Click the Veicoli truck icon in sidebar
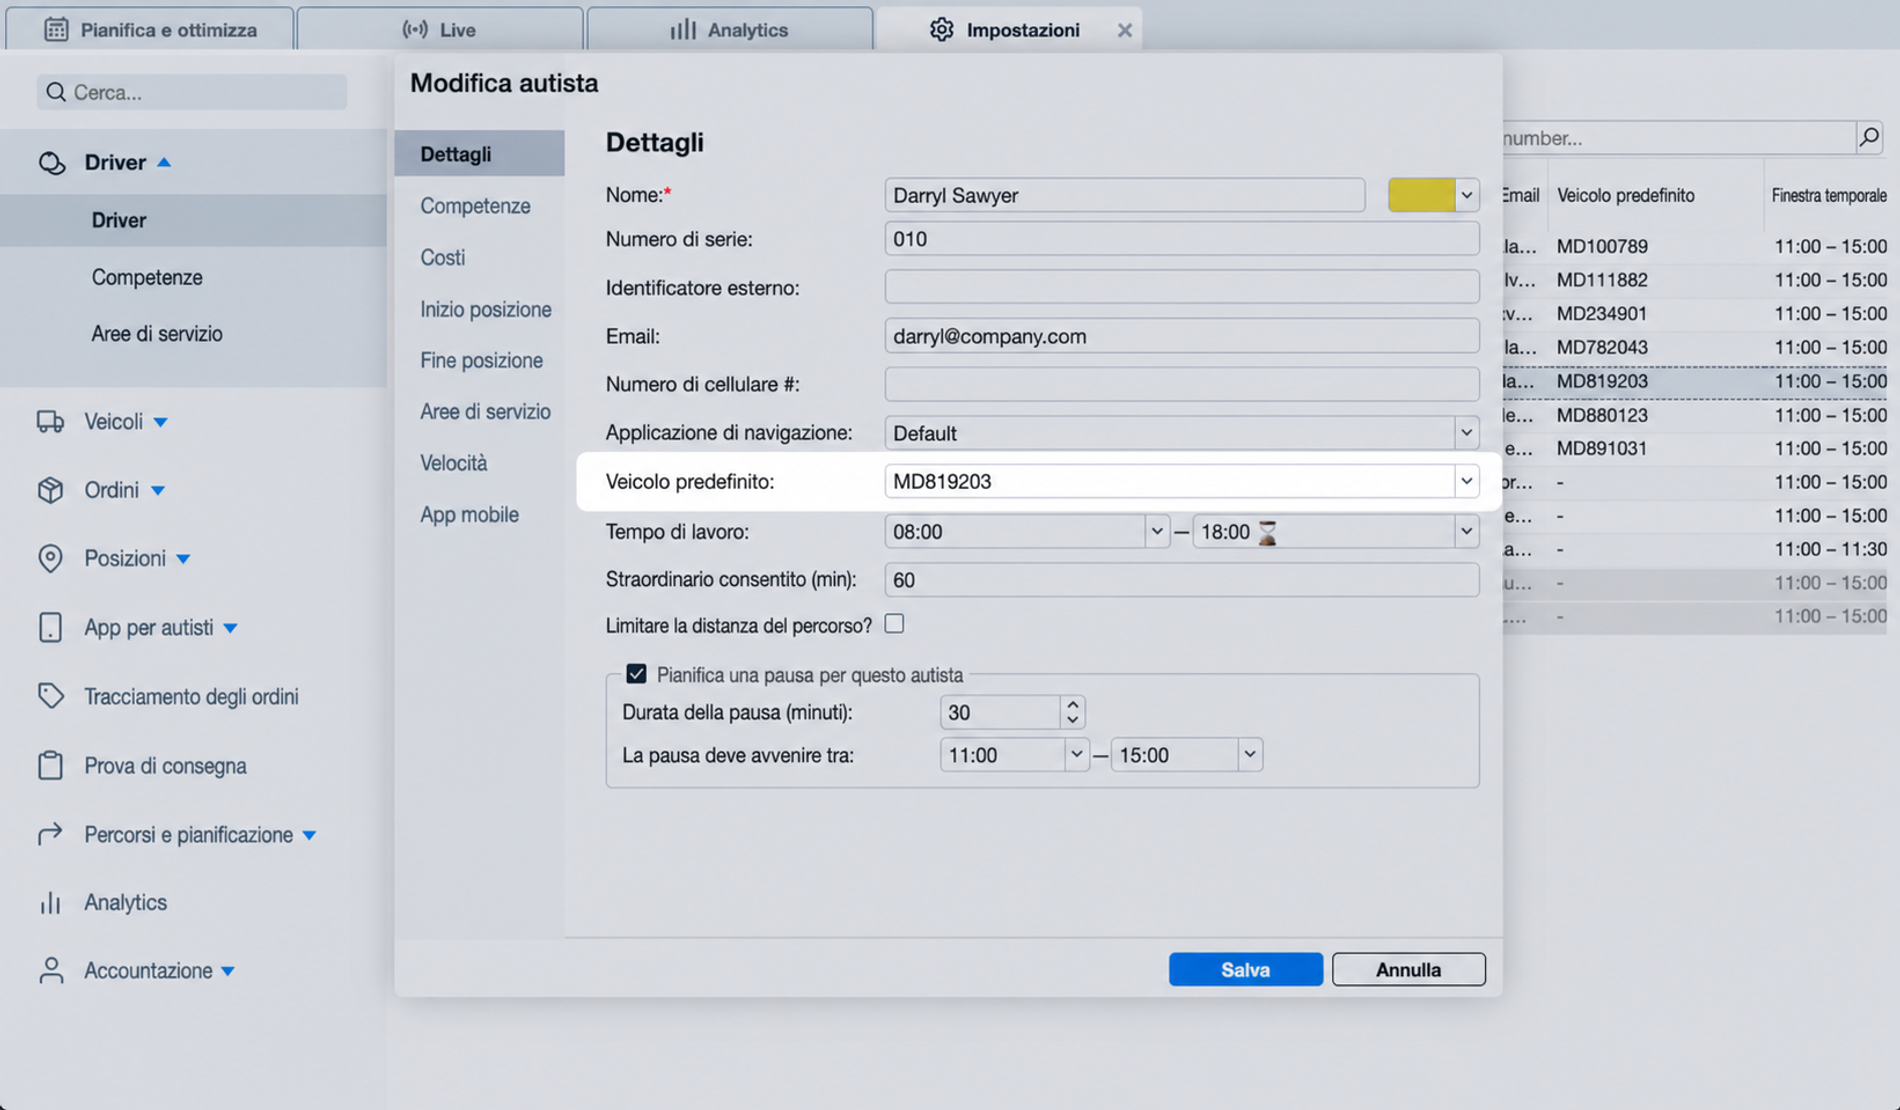This screenshot has height=1110, width=1900. [50, 422]
